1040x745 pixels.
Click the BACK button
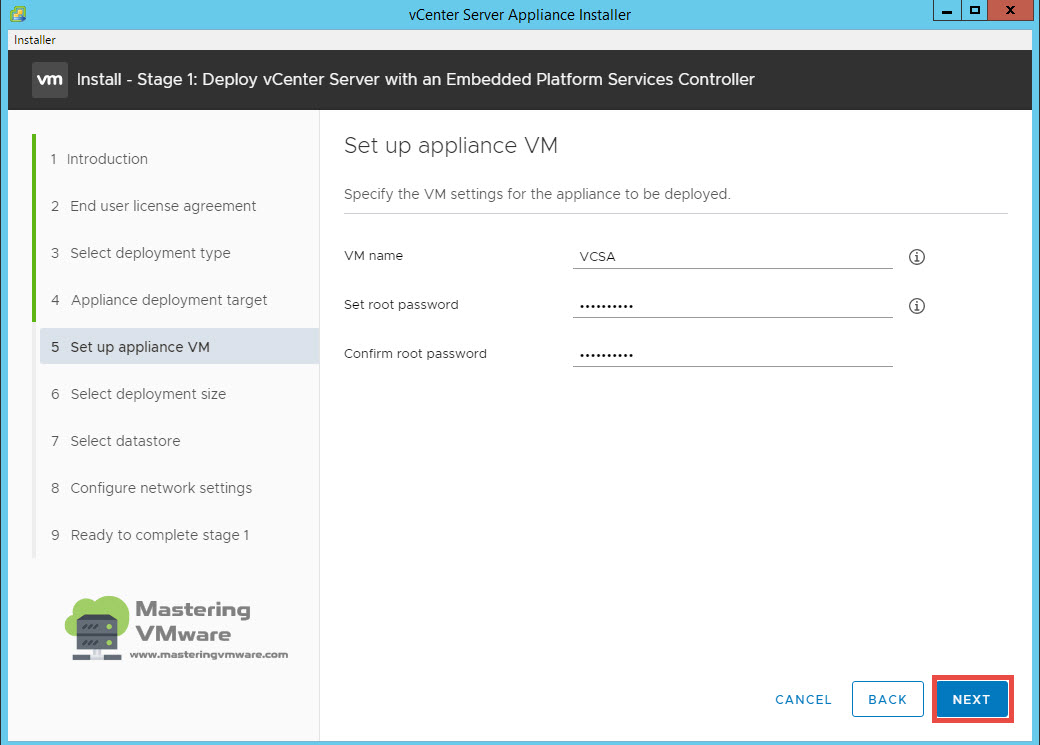coord(887,699)
